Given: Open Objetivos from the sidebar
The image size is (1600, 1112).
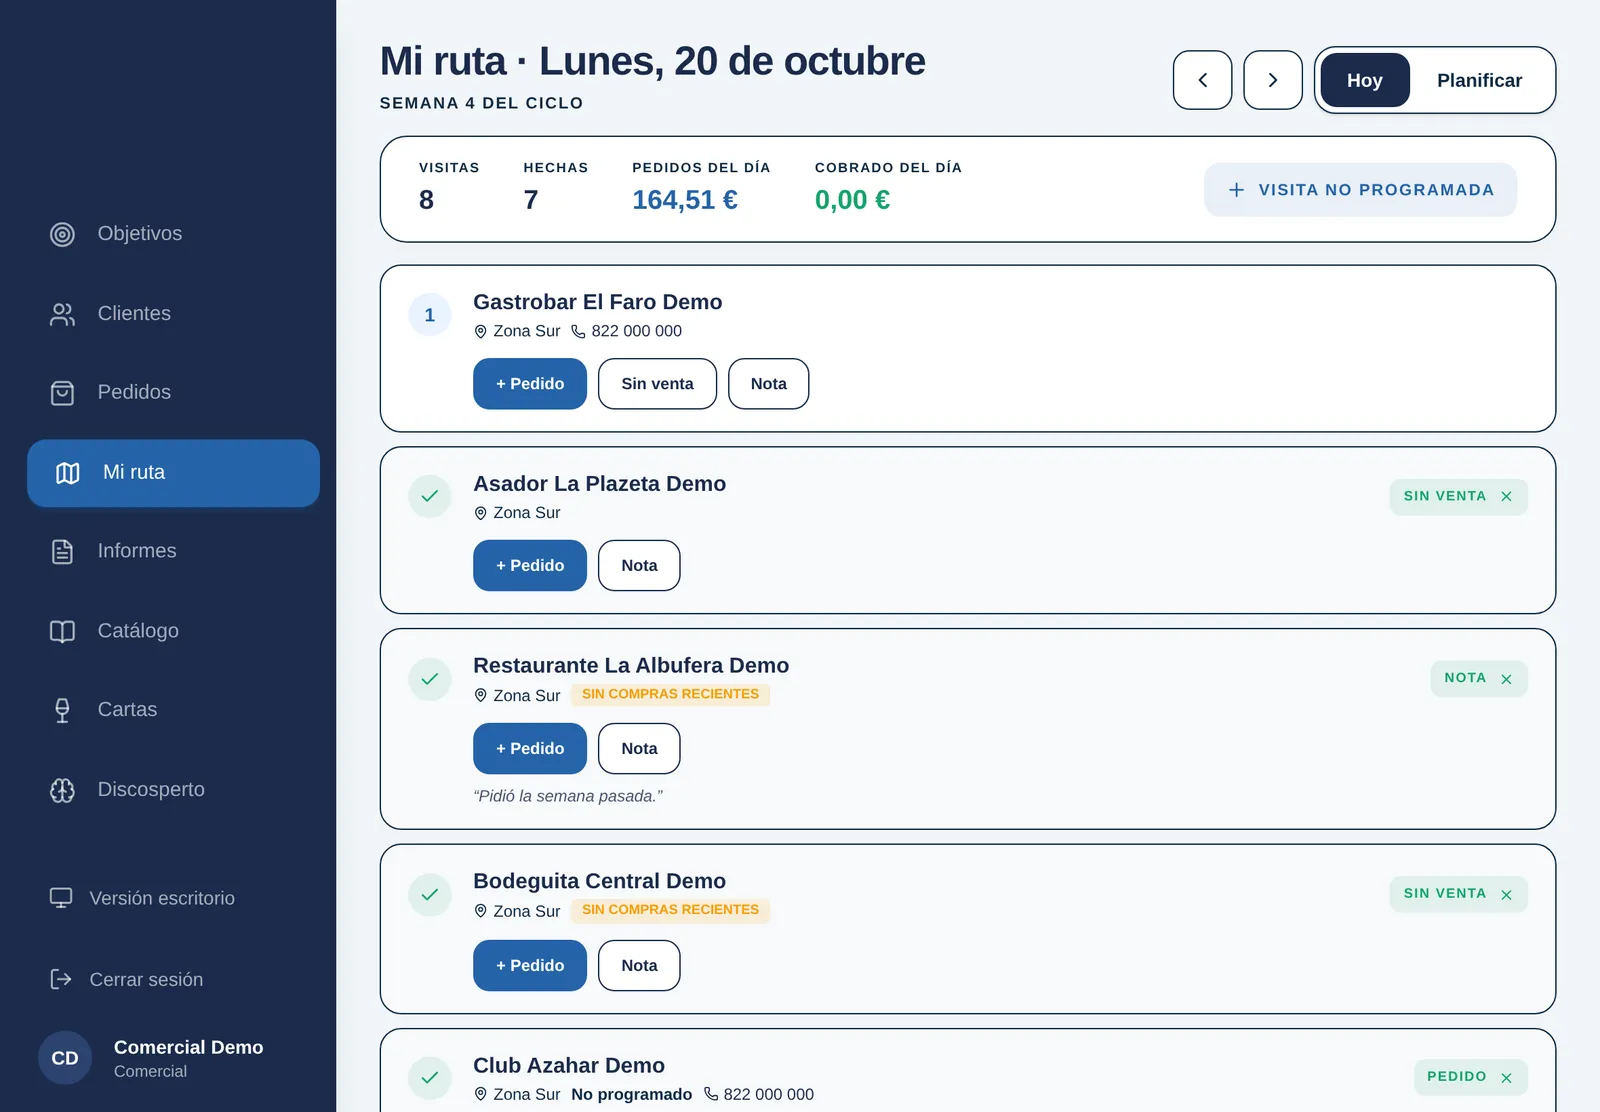Looking at the screenshot, I should [173, 234].
